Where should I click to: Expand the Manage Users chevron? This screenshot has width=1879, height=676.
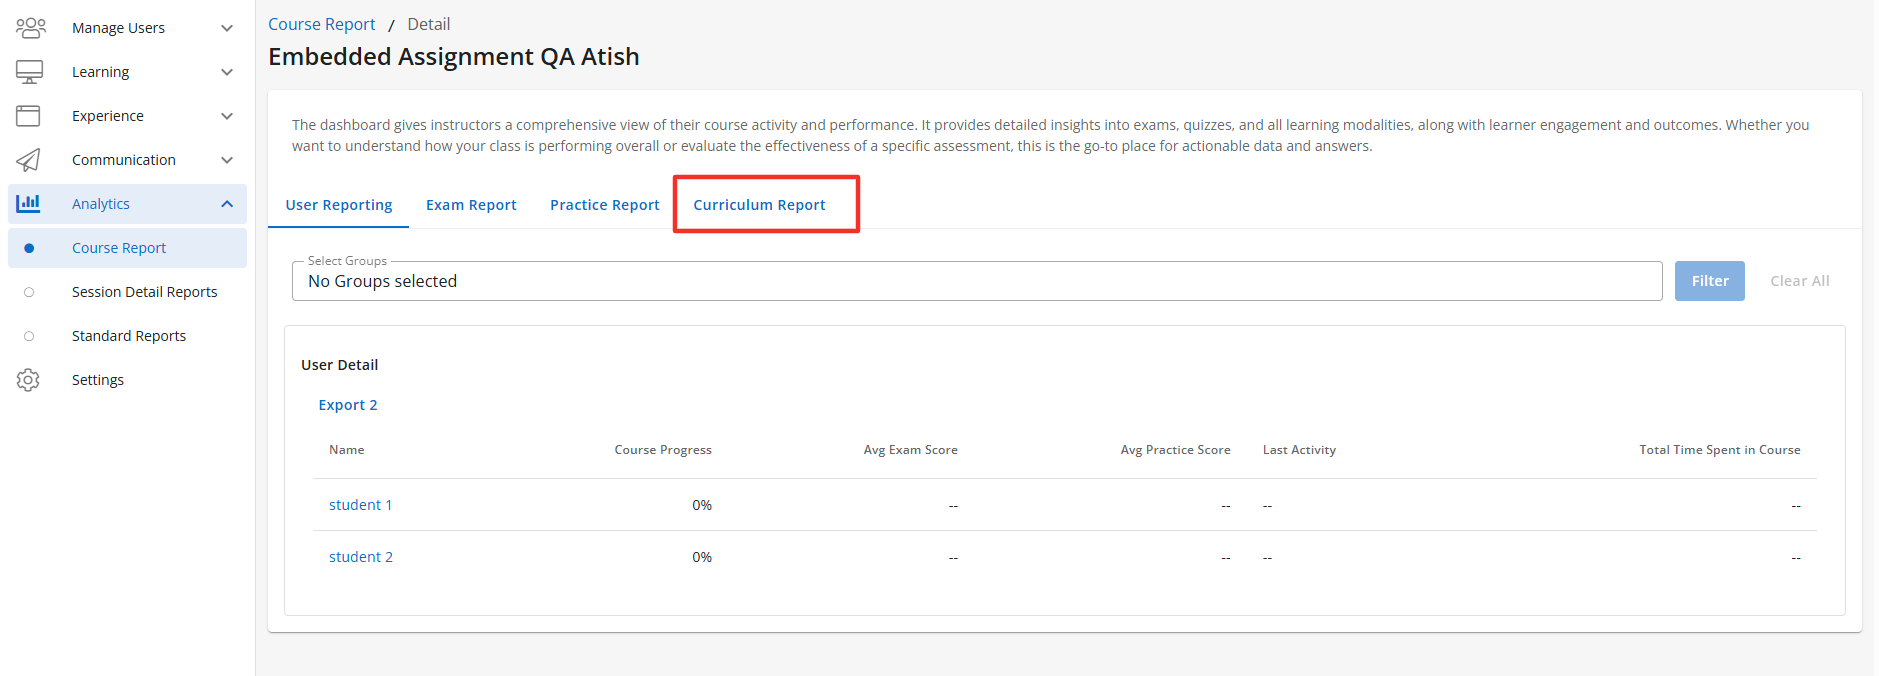point(227,28)
